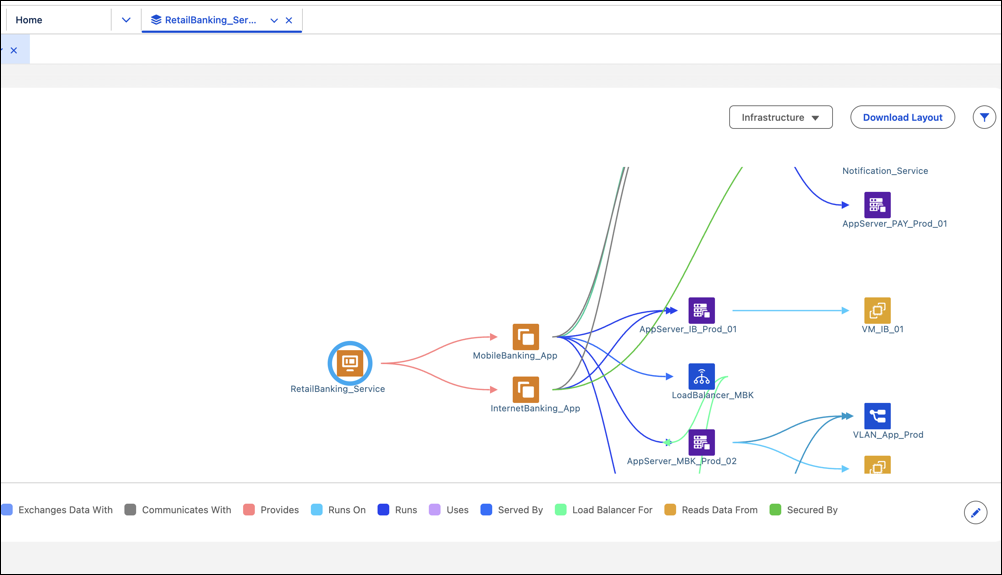Expand the RetailBanking_Ser... tab chevron menu
1002x575 pixels.
tap(274, 20)
